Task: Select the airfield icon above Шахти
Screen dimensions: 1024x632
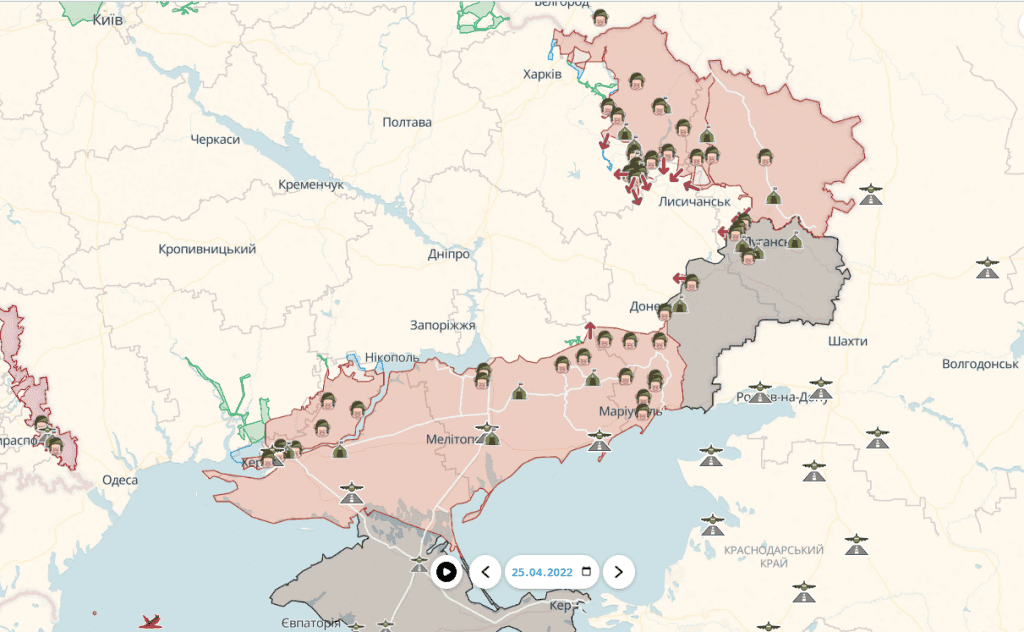Action: [x=987, y=268]
